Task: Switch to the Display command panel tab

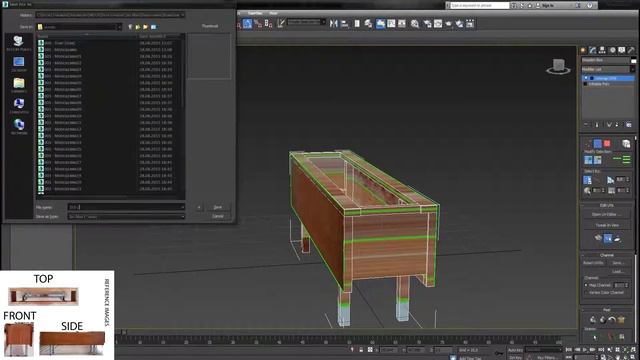Action: pyautogui.click(x=622, y=50)
